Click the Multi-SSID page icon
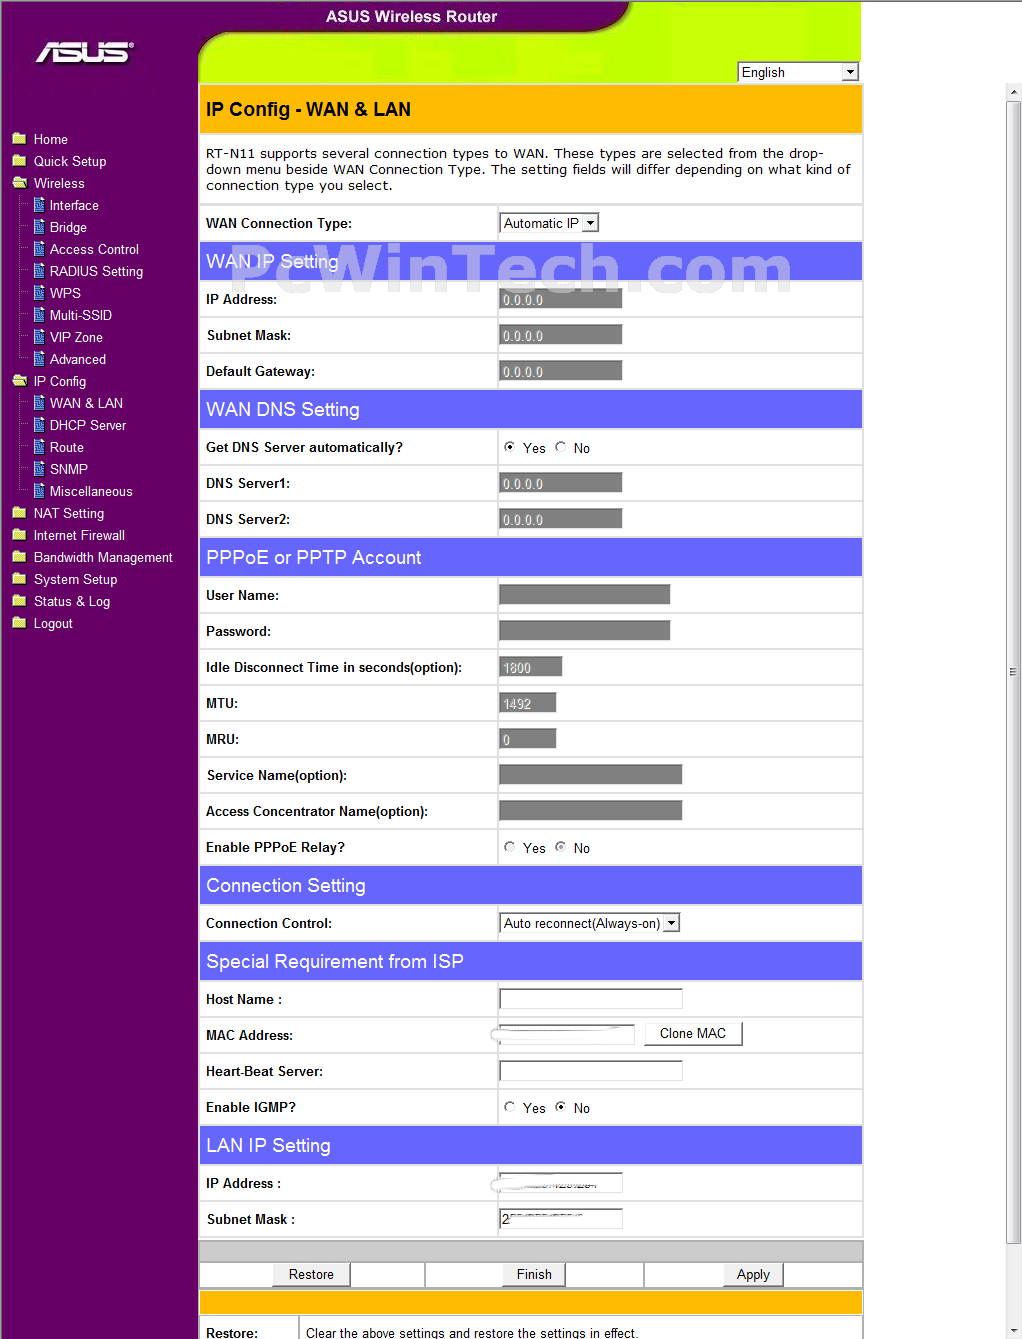The width and height of the screenshot is (1022, 1339). [x=39, y=315]
